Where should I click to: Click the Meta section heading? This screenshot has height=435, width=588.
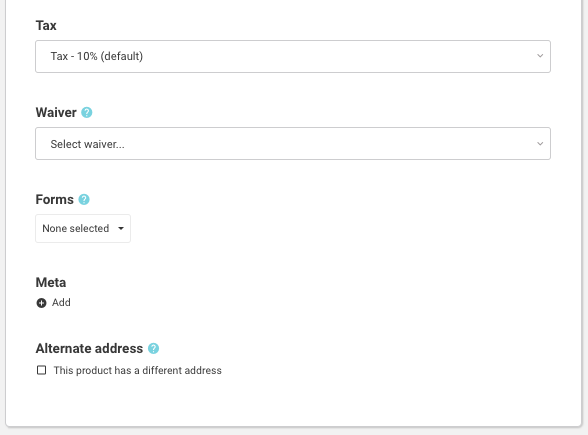[x=51, y=282]
